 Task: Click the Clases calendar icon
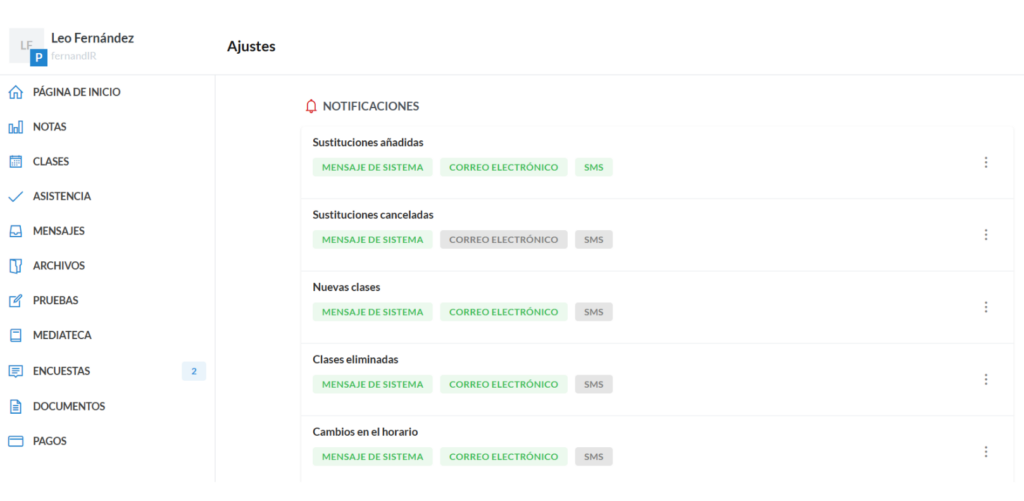pos(15,161)
